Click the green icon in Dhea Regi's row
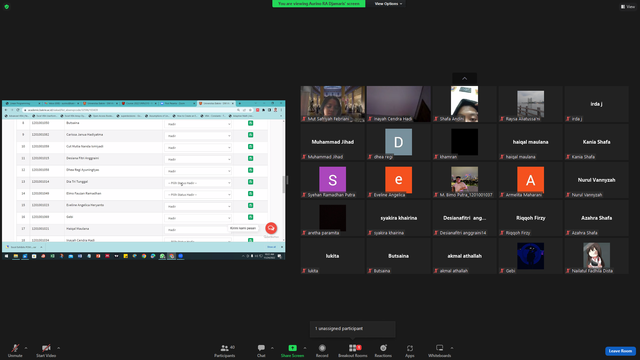Screen dimensions: 640x360 pos(251,170)
